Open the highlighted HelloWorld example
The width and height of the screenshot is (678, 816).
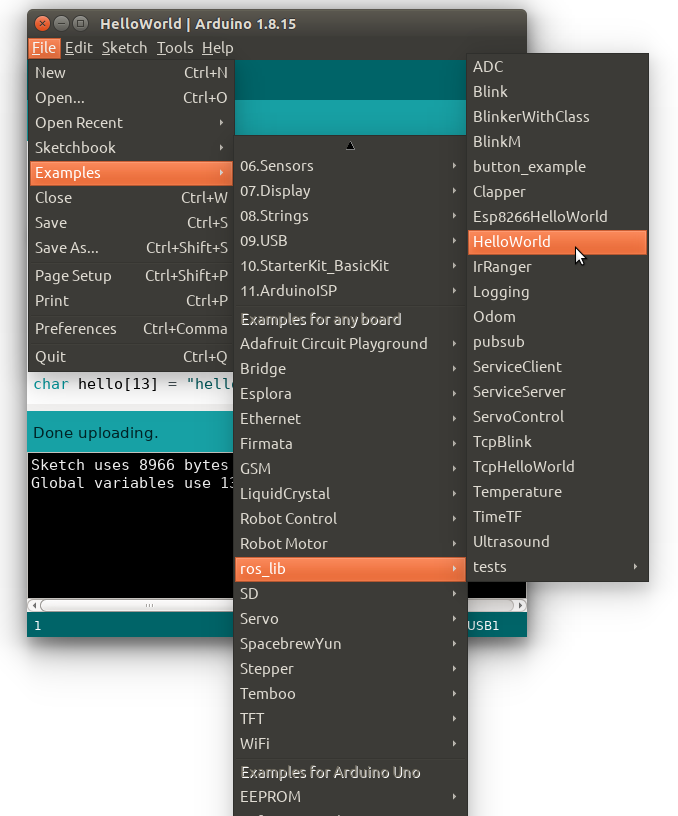pyautogui.click(x=557, y=242)
